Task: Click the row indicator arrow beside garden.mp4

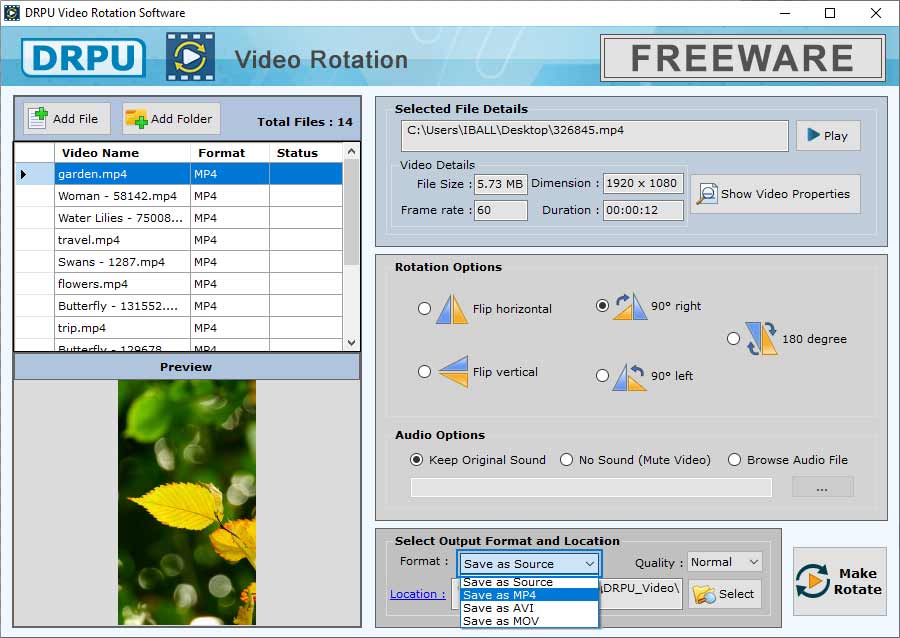Action: [23, 174]
